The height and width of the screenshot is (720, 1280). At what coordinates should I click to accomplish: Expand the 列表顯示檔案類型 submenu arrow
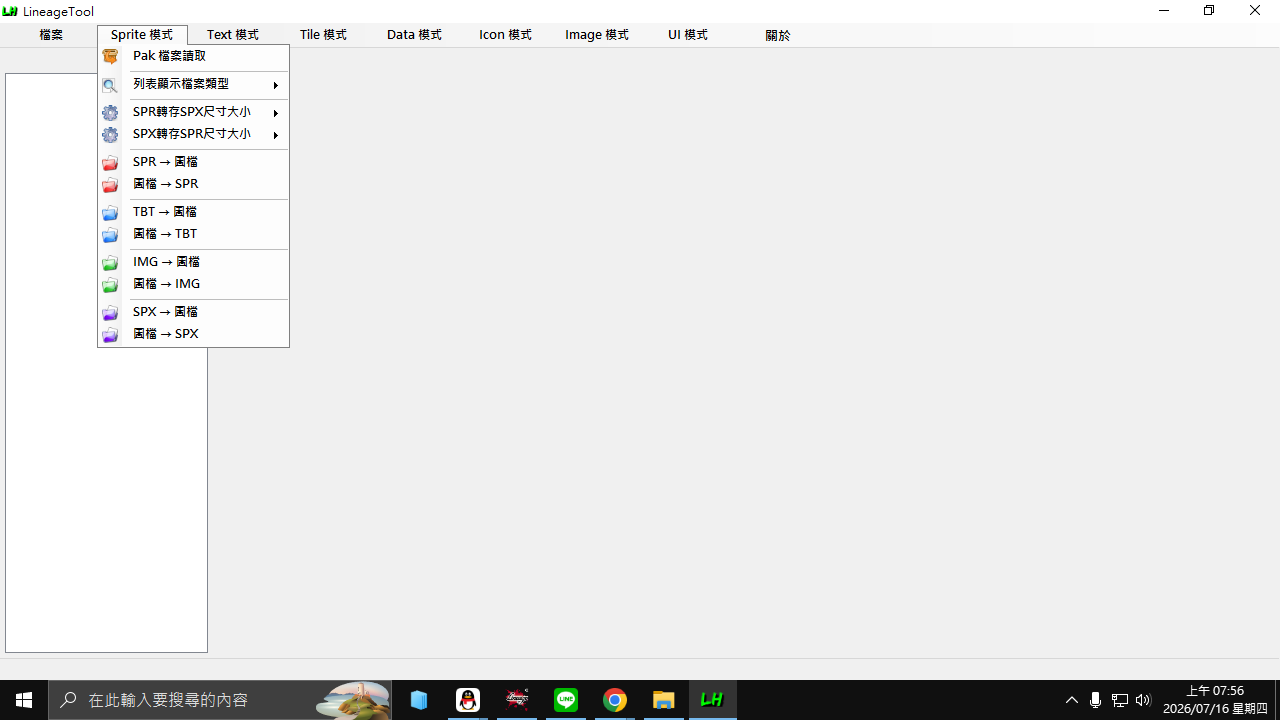pyautogui.click(x=276, y=85)
